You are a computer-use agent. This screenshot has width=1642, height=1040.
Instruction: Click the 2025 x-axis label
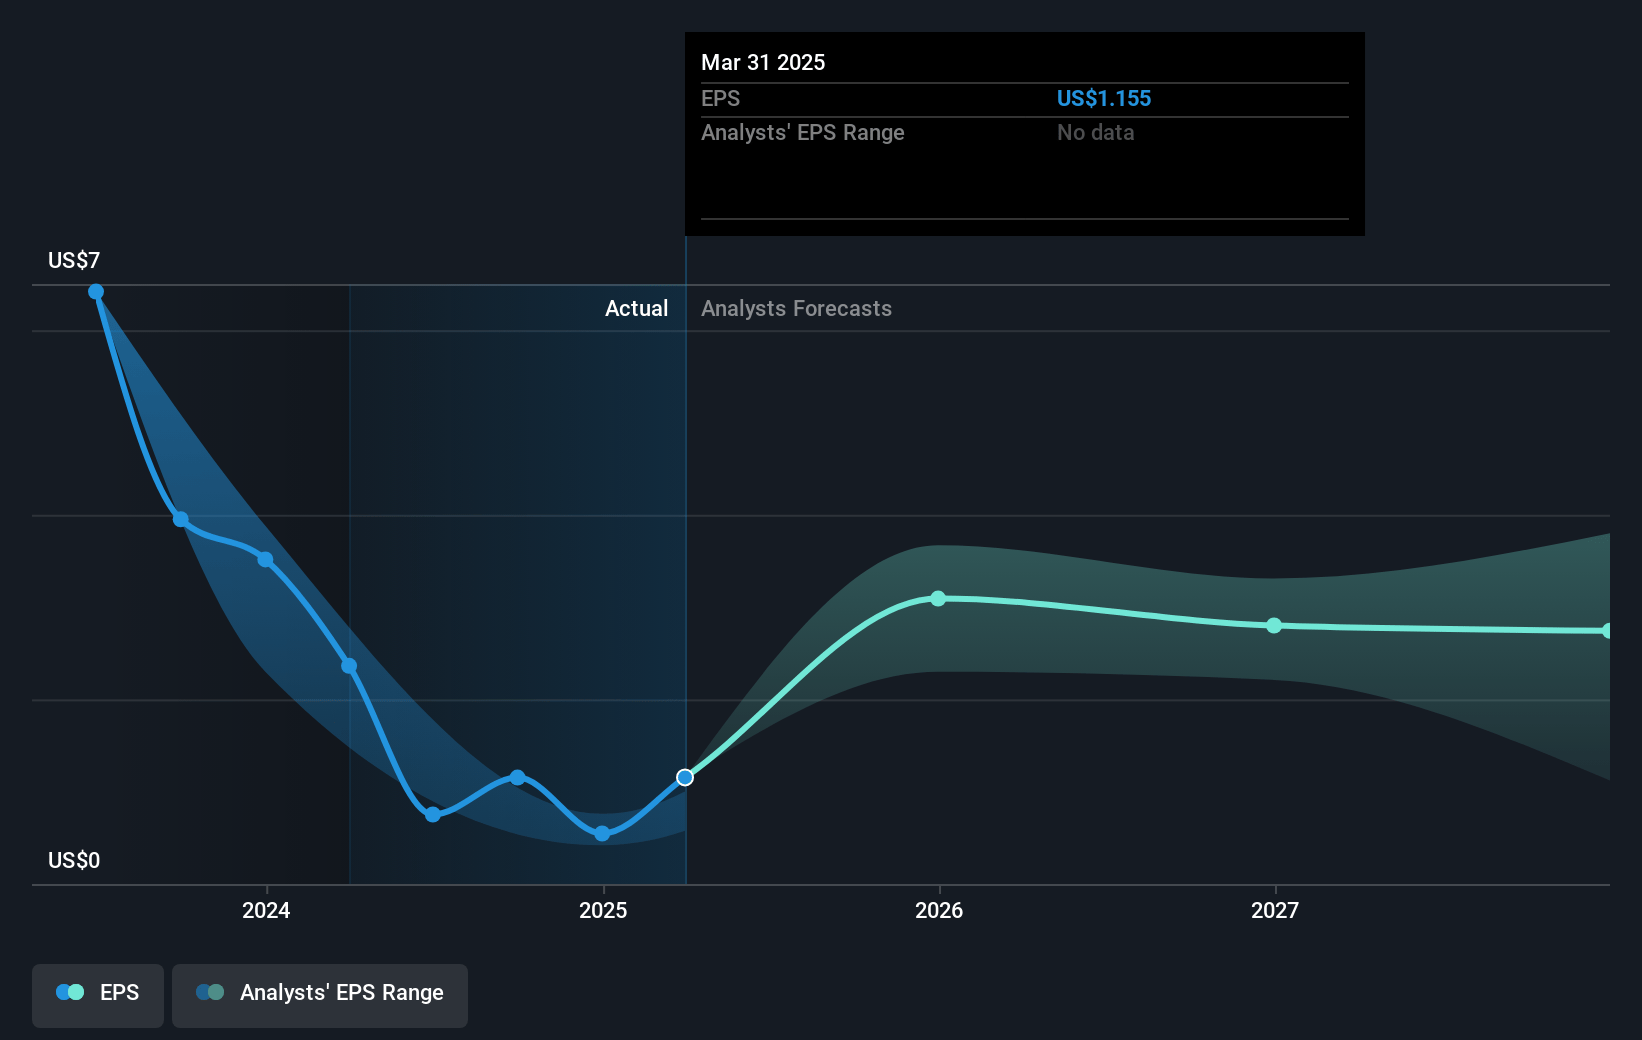(x=603, y=910)
